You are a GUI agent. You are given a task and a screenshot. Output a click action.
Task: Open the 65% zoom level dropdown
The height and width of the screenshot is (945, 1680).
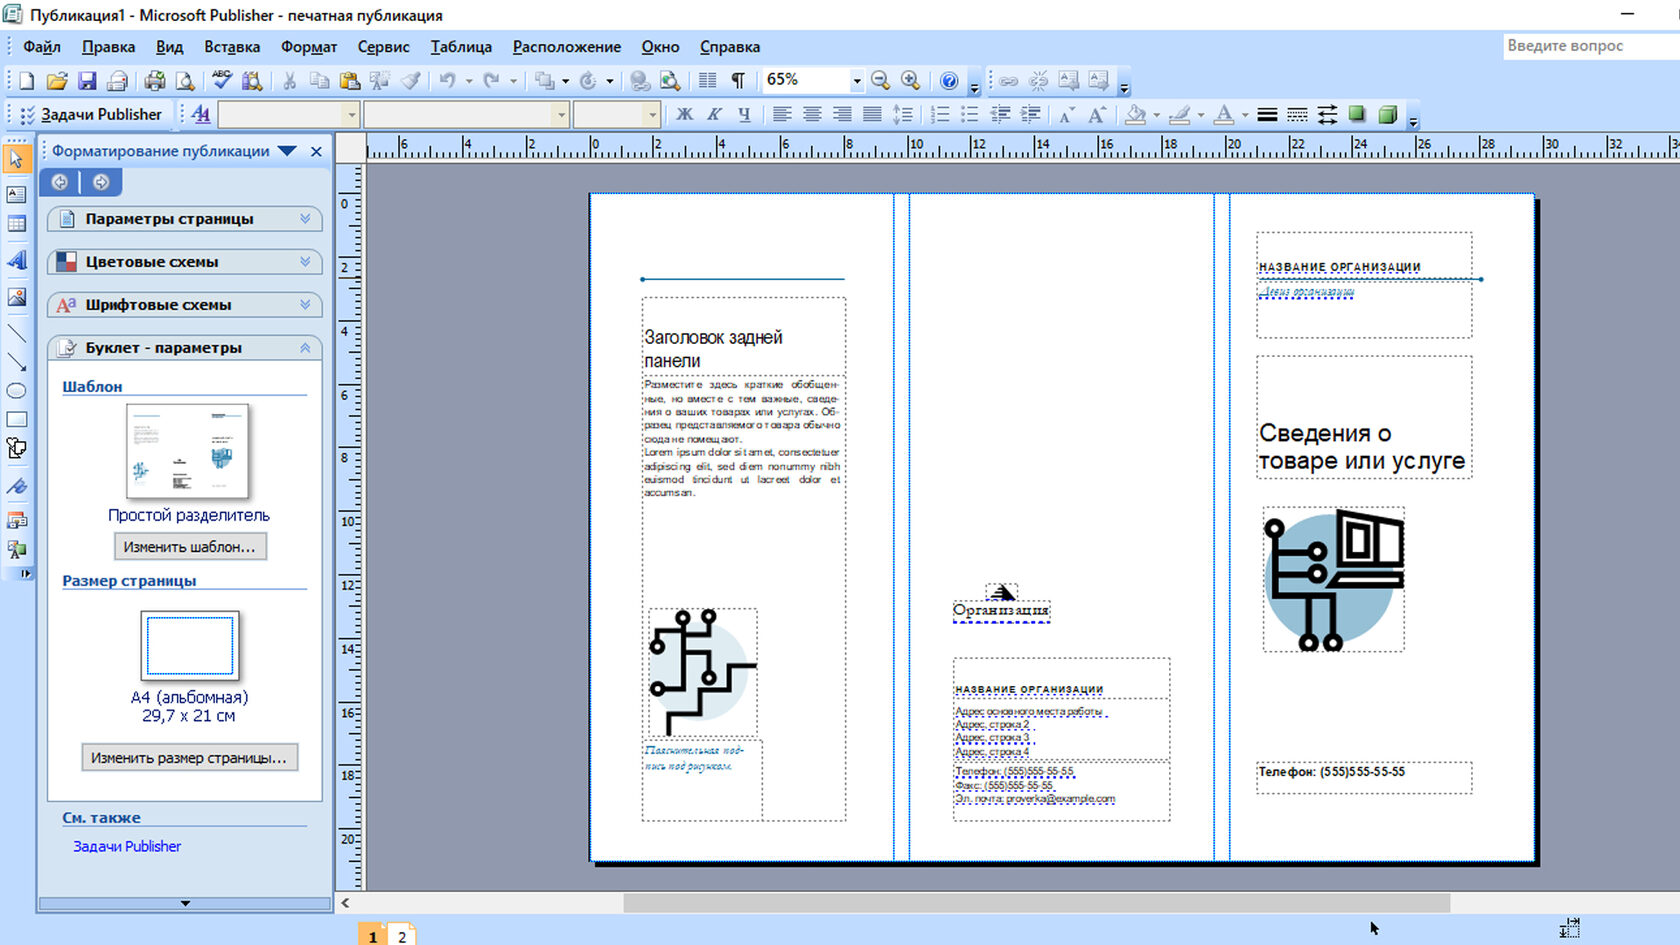pyautogui.click(x=857, y=81)
